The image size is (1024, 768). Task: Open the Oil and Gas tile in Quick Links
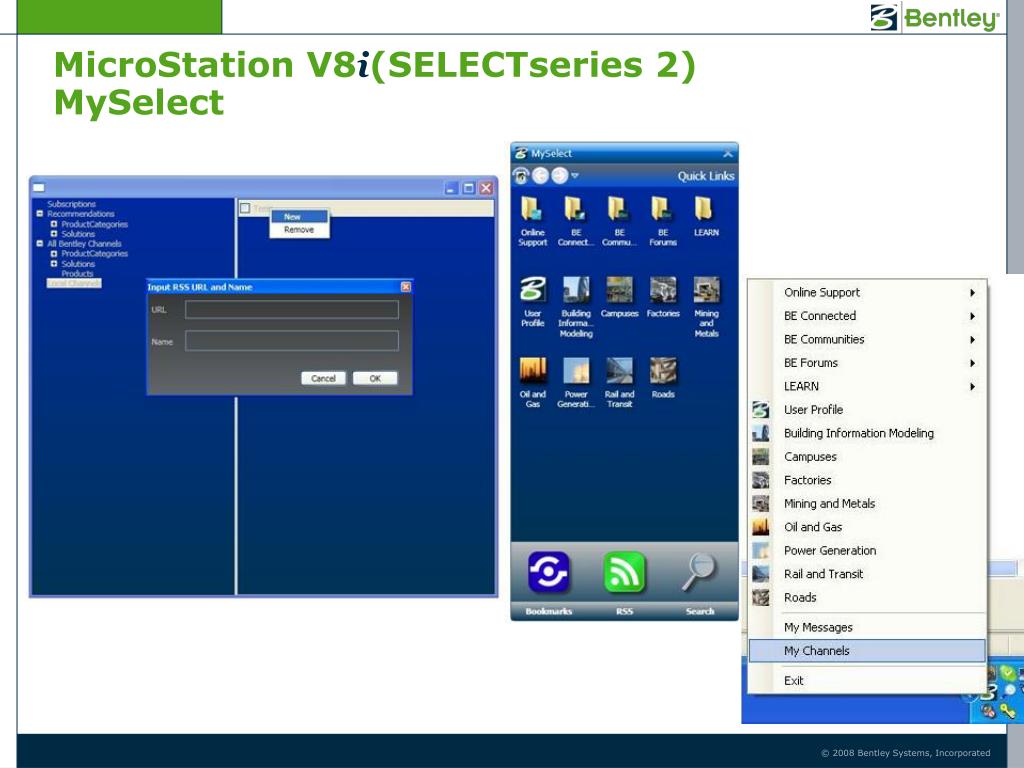point(532,371)
